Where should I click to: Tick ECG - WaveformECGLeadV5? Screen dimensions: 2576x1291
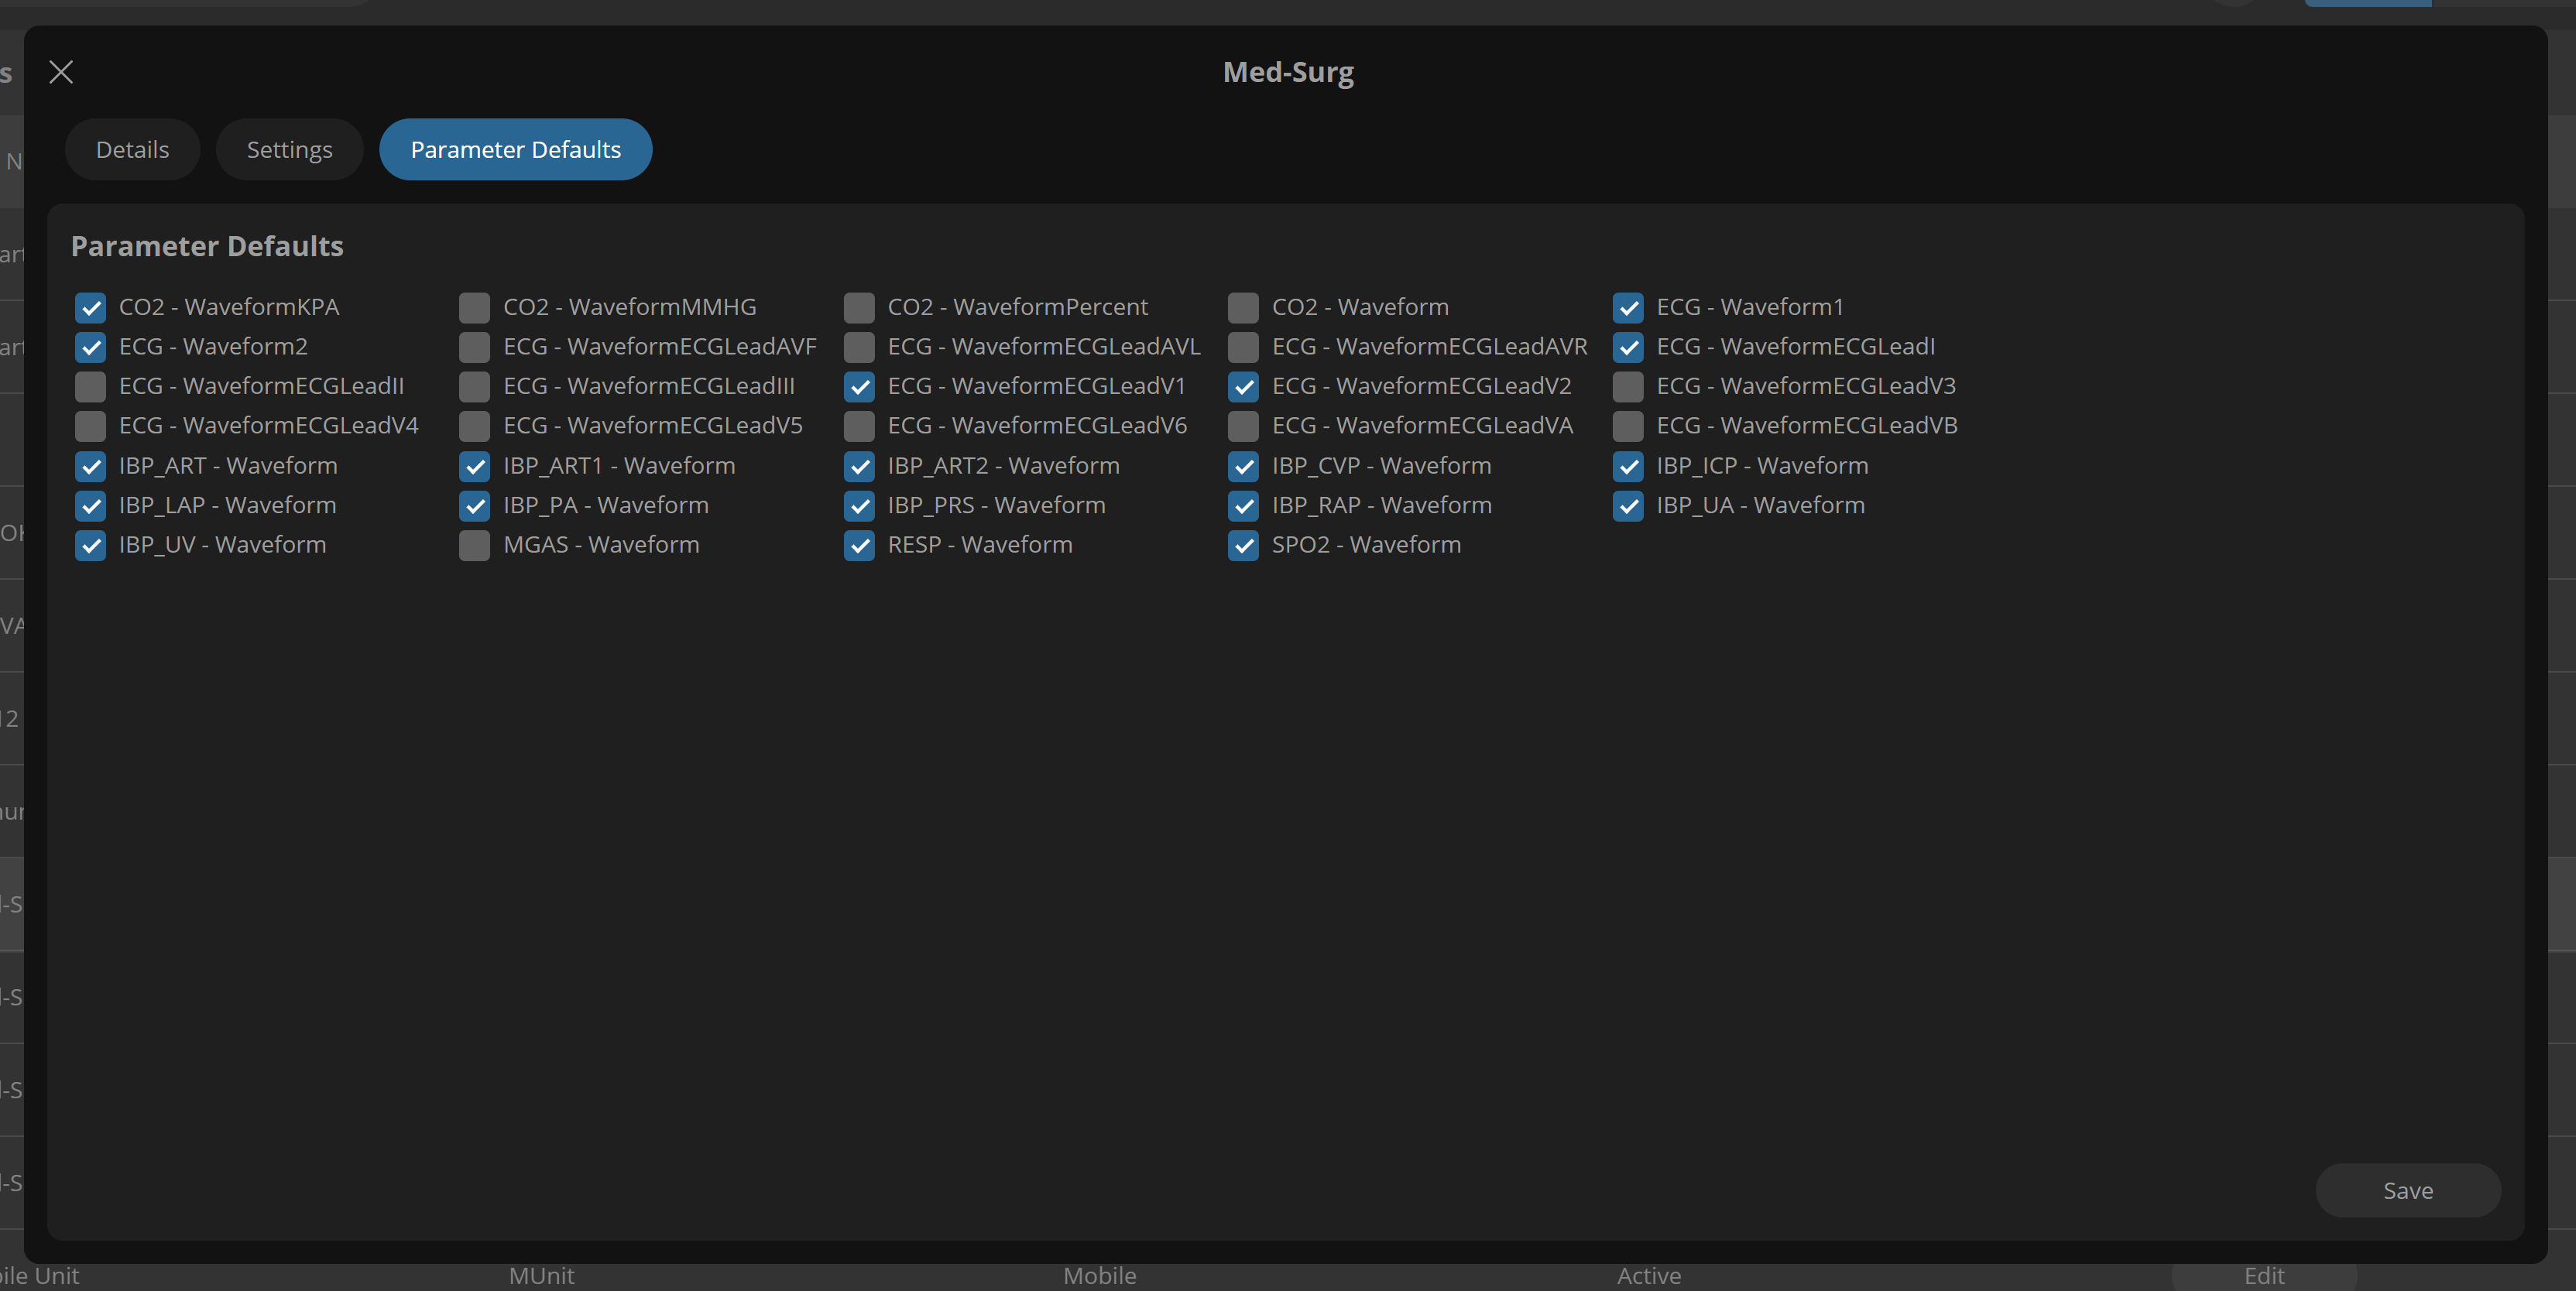click(x=475, y=426)
